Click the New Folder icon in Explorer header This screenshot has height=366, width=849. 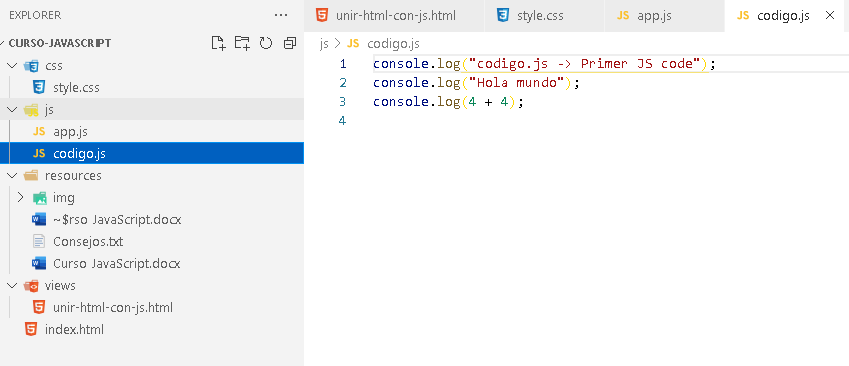242,43
